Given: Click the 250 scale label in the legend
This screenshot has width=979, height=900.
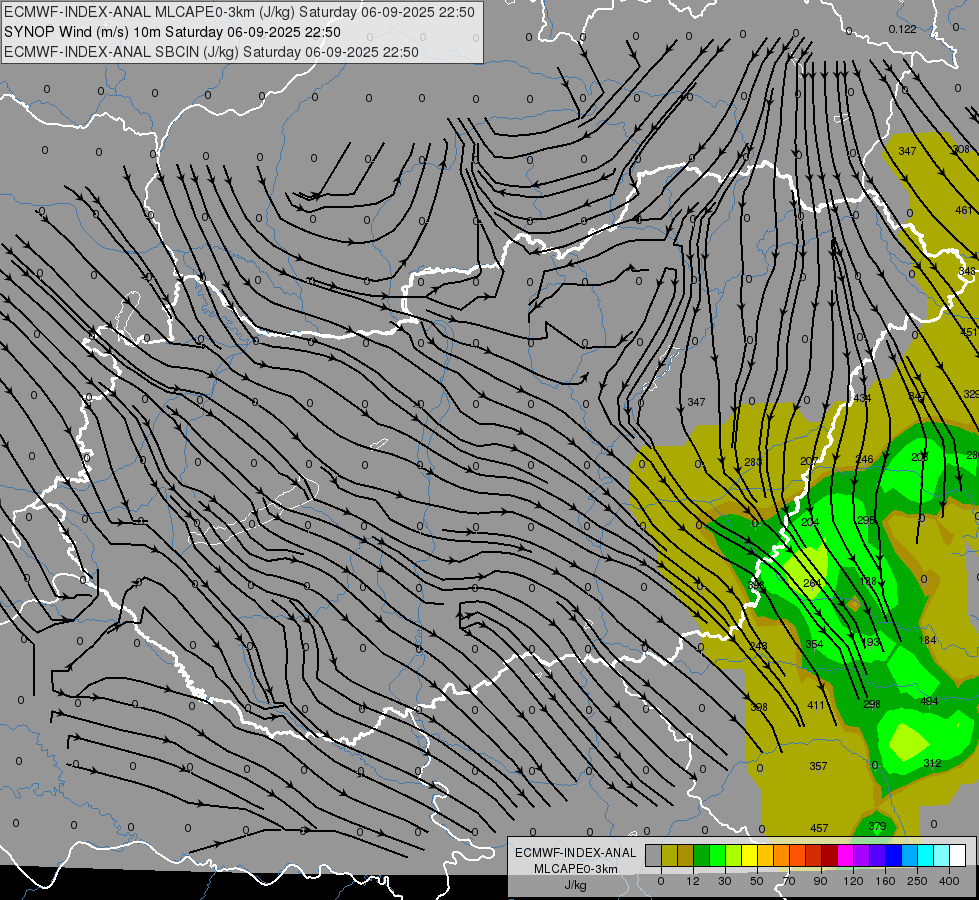Looking at the screenshot, I should click(917, 881).
